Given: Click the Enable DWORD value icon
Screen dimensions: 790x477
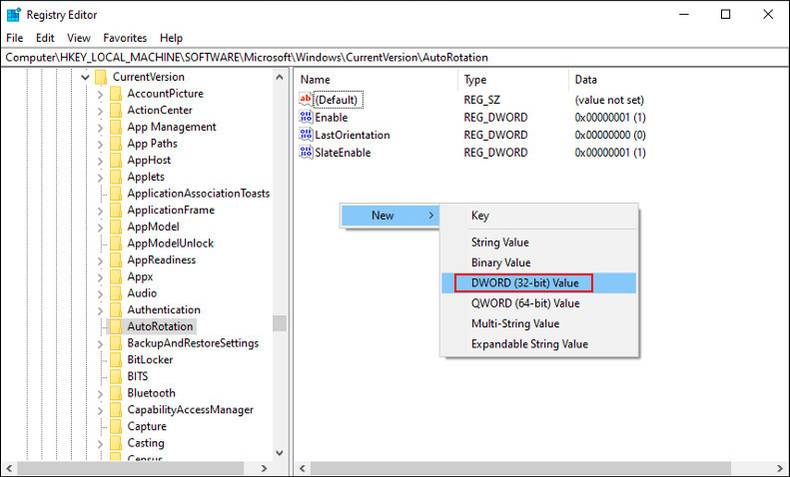Looking at the screenshot, I should 305,117.
